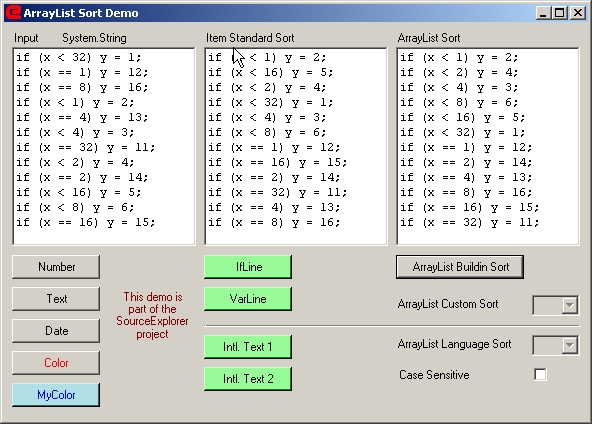This screenshot has height=424, width=592.
Task: Close the ArrayList Sort Demo window
Action: (578, 13)
